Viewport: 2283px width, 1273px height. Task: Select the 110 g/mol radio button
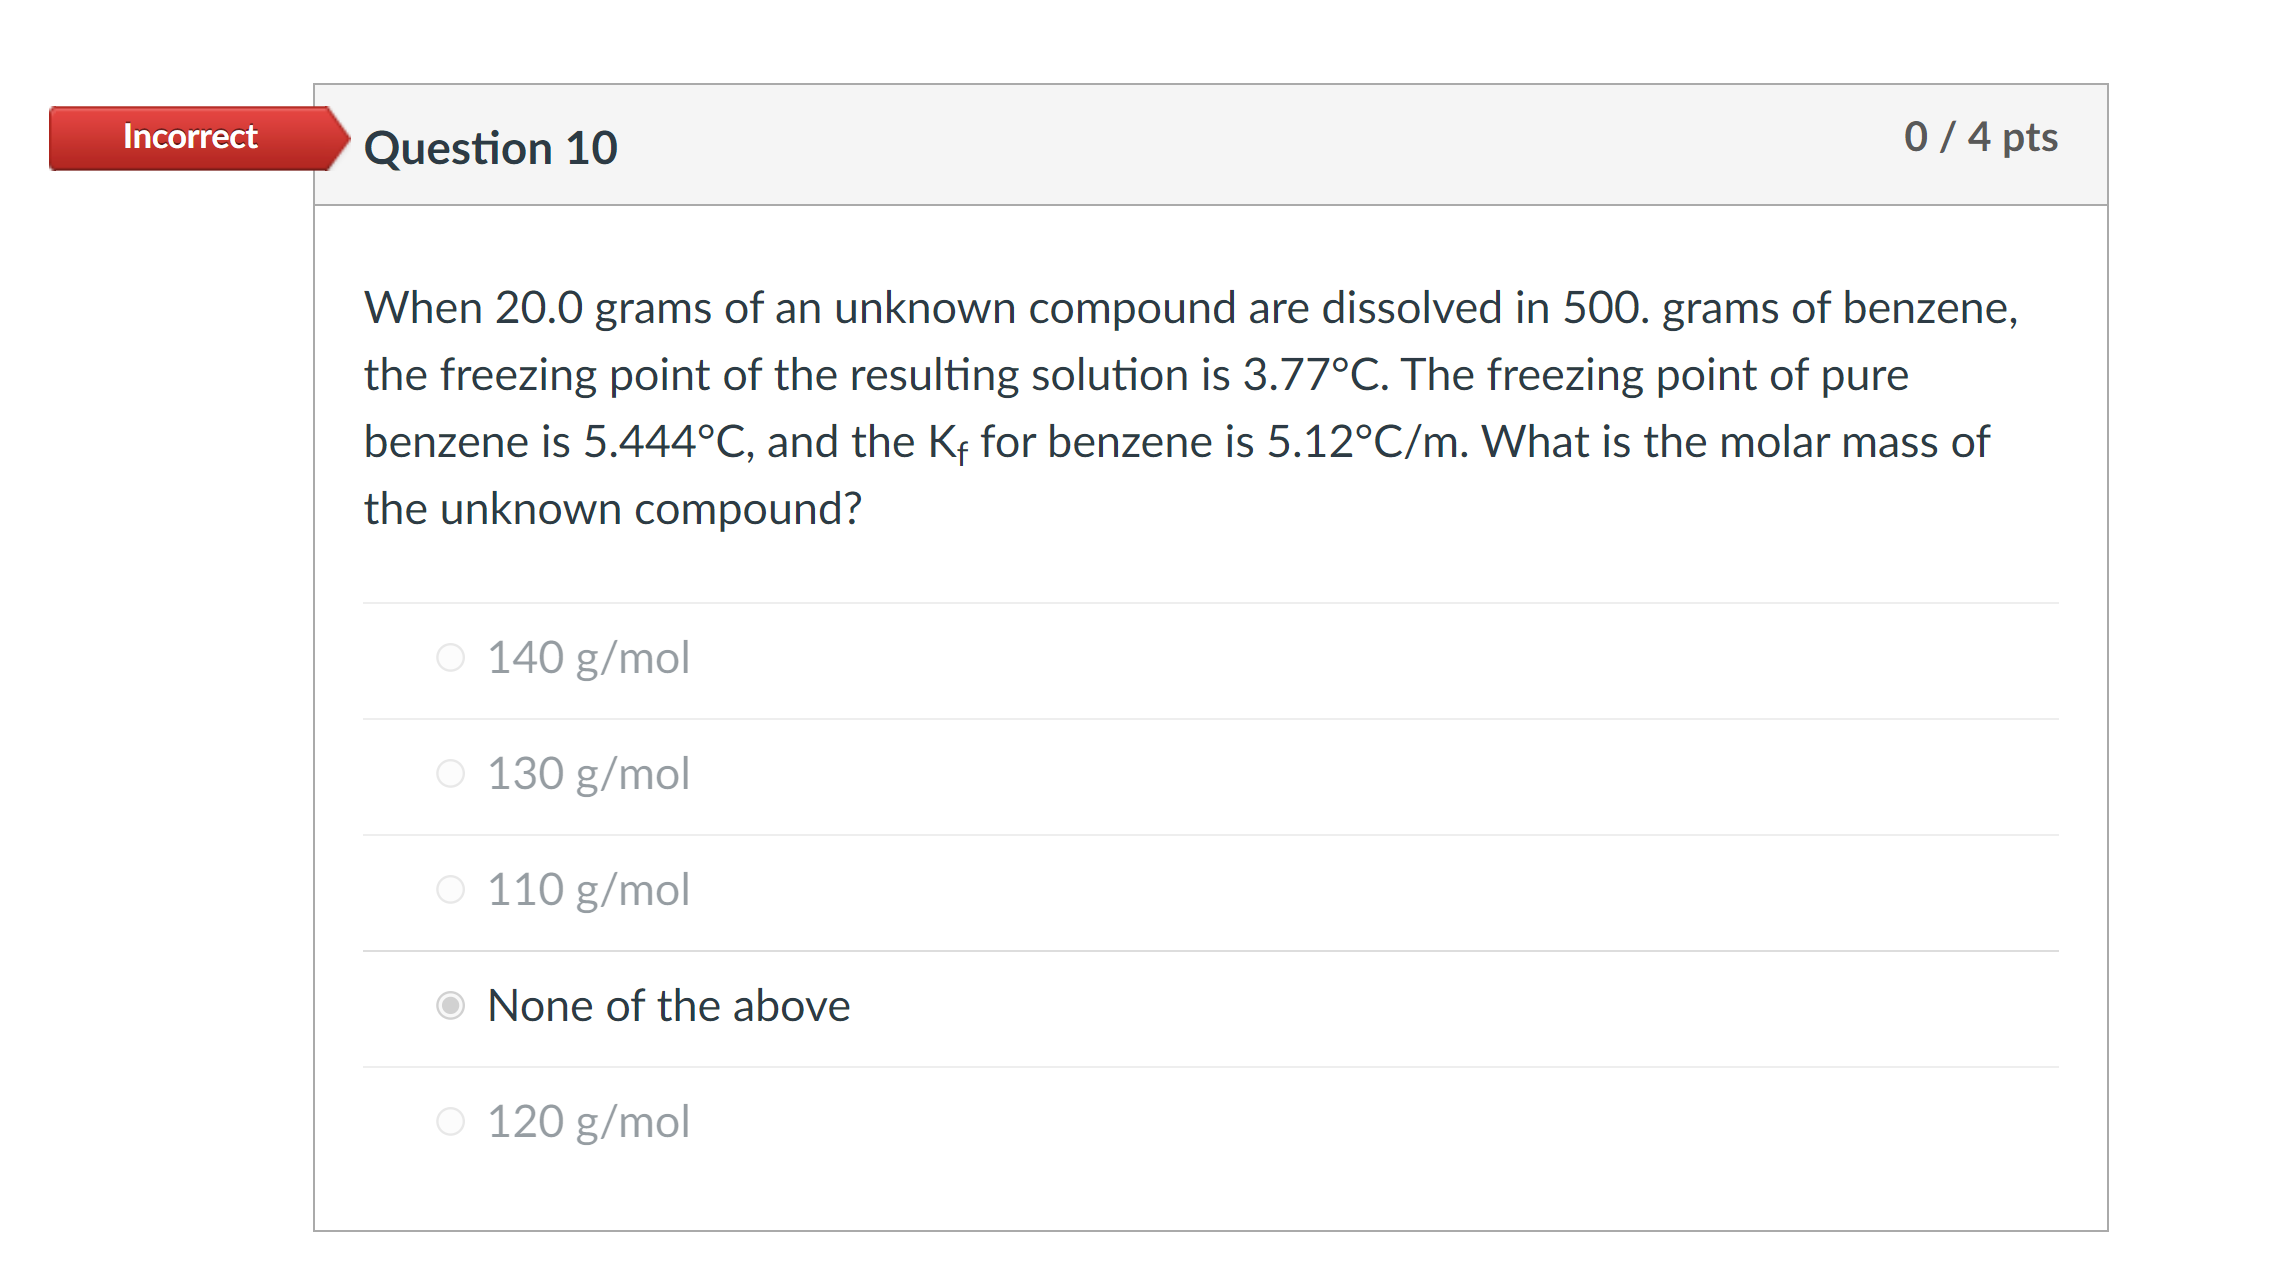point(452,889)
